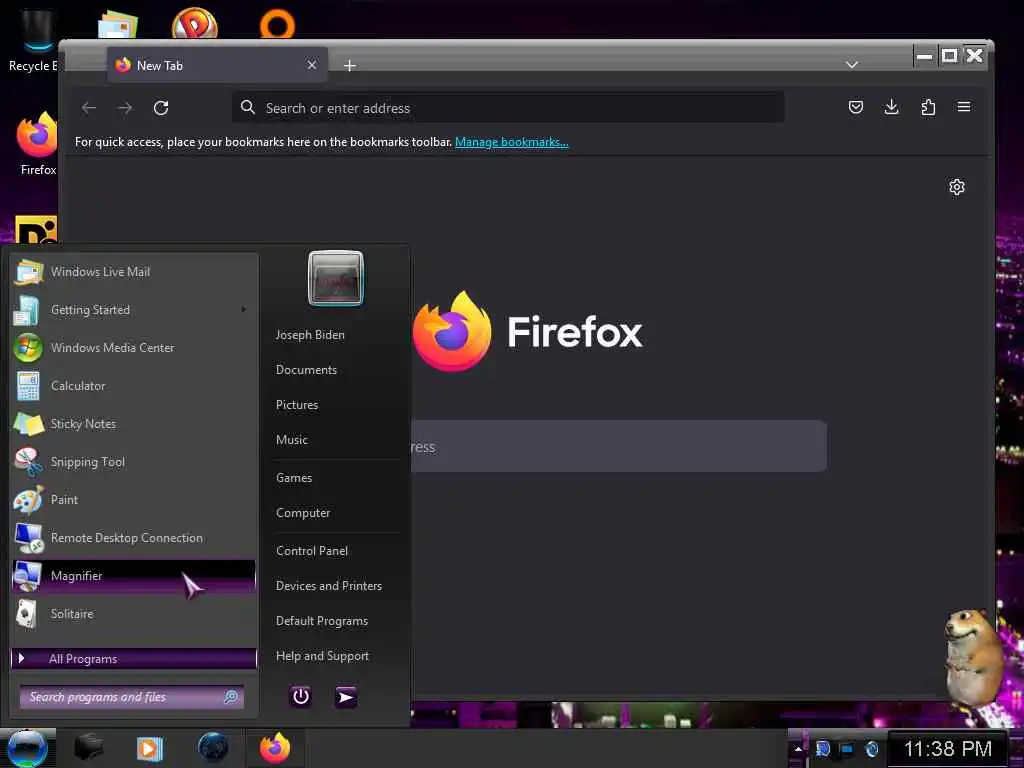Close the New Tab tab
Screen dimensions: 1024x768
(x=312, y=65)
